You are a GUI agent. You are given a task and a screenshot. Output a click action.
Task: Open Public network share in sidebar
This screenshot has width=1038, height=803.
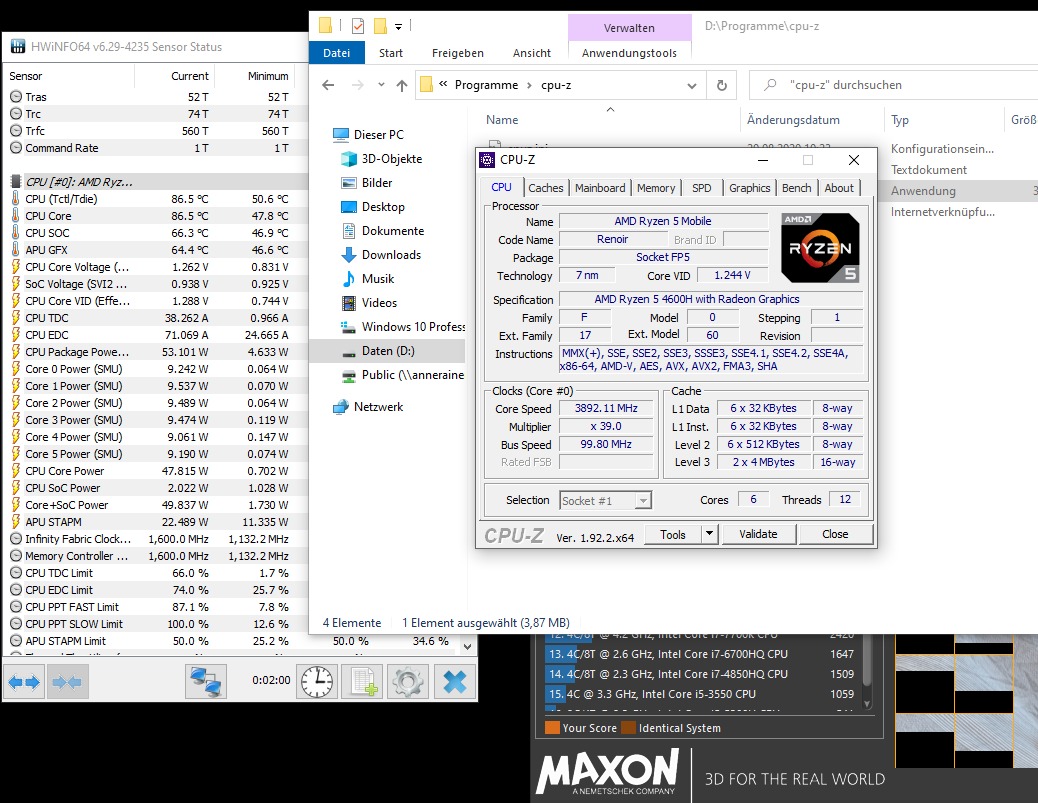click(x=402, y=375)
